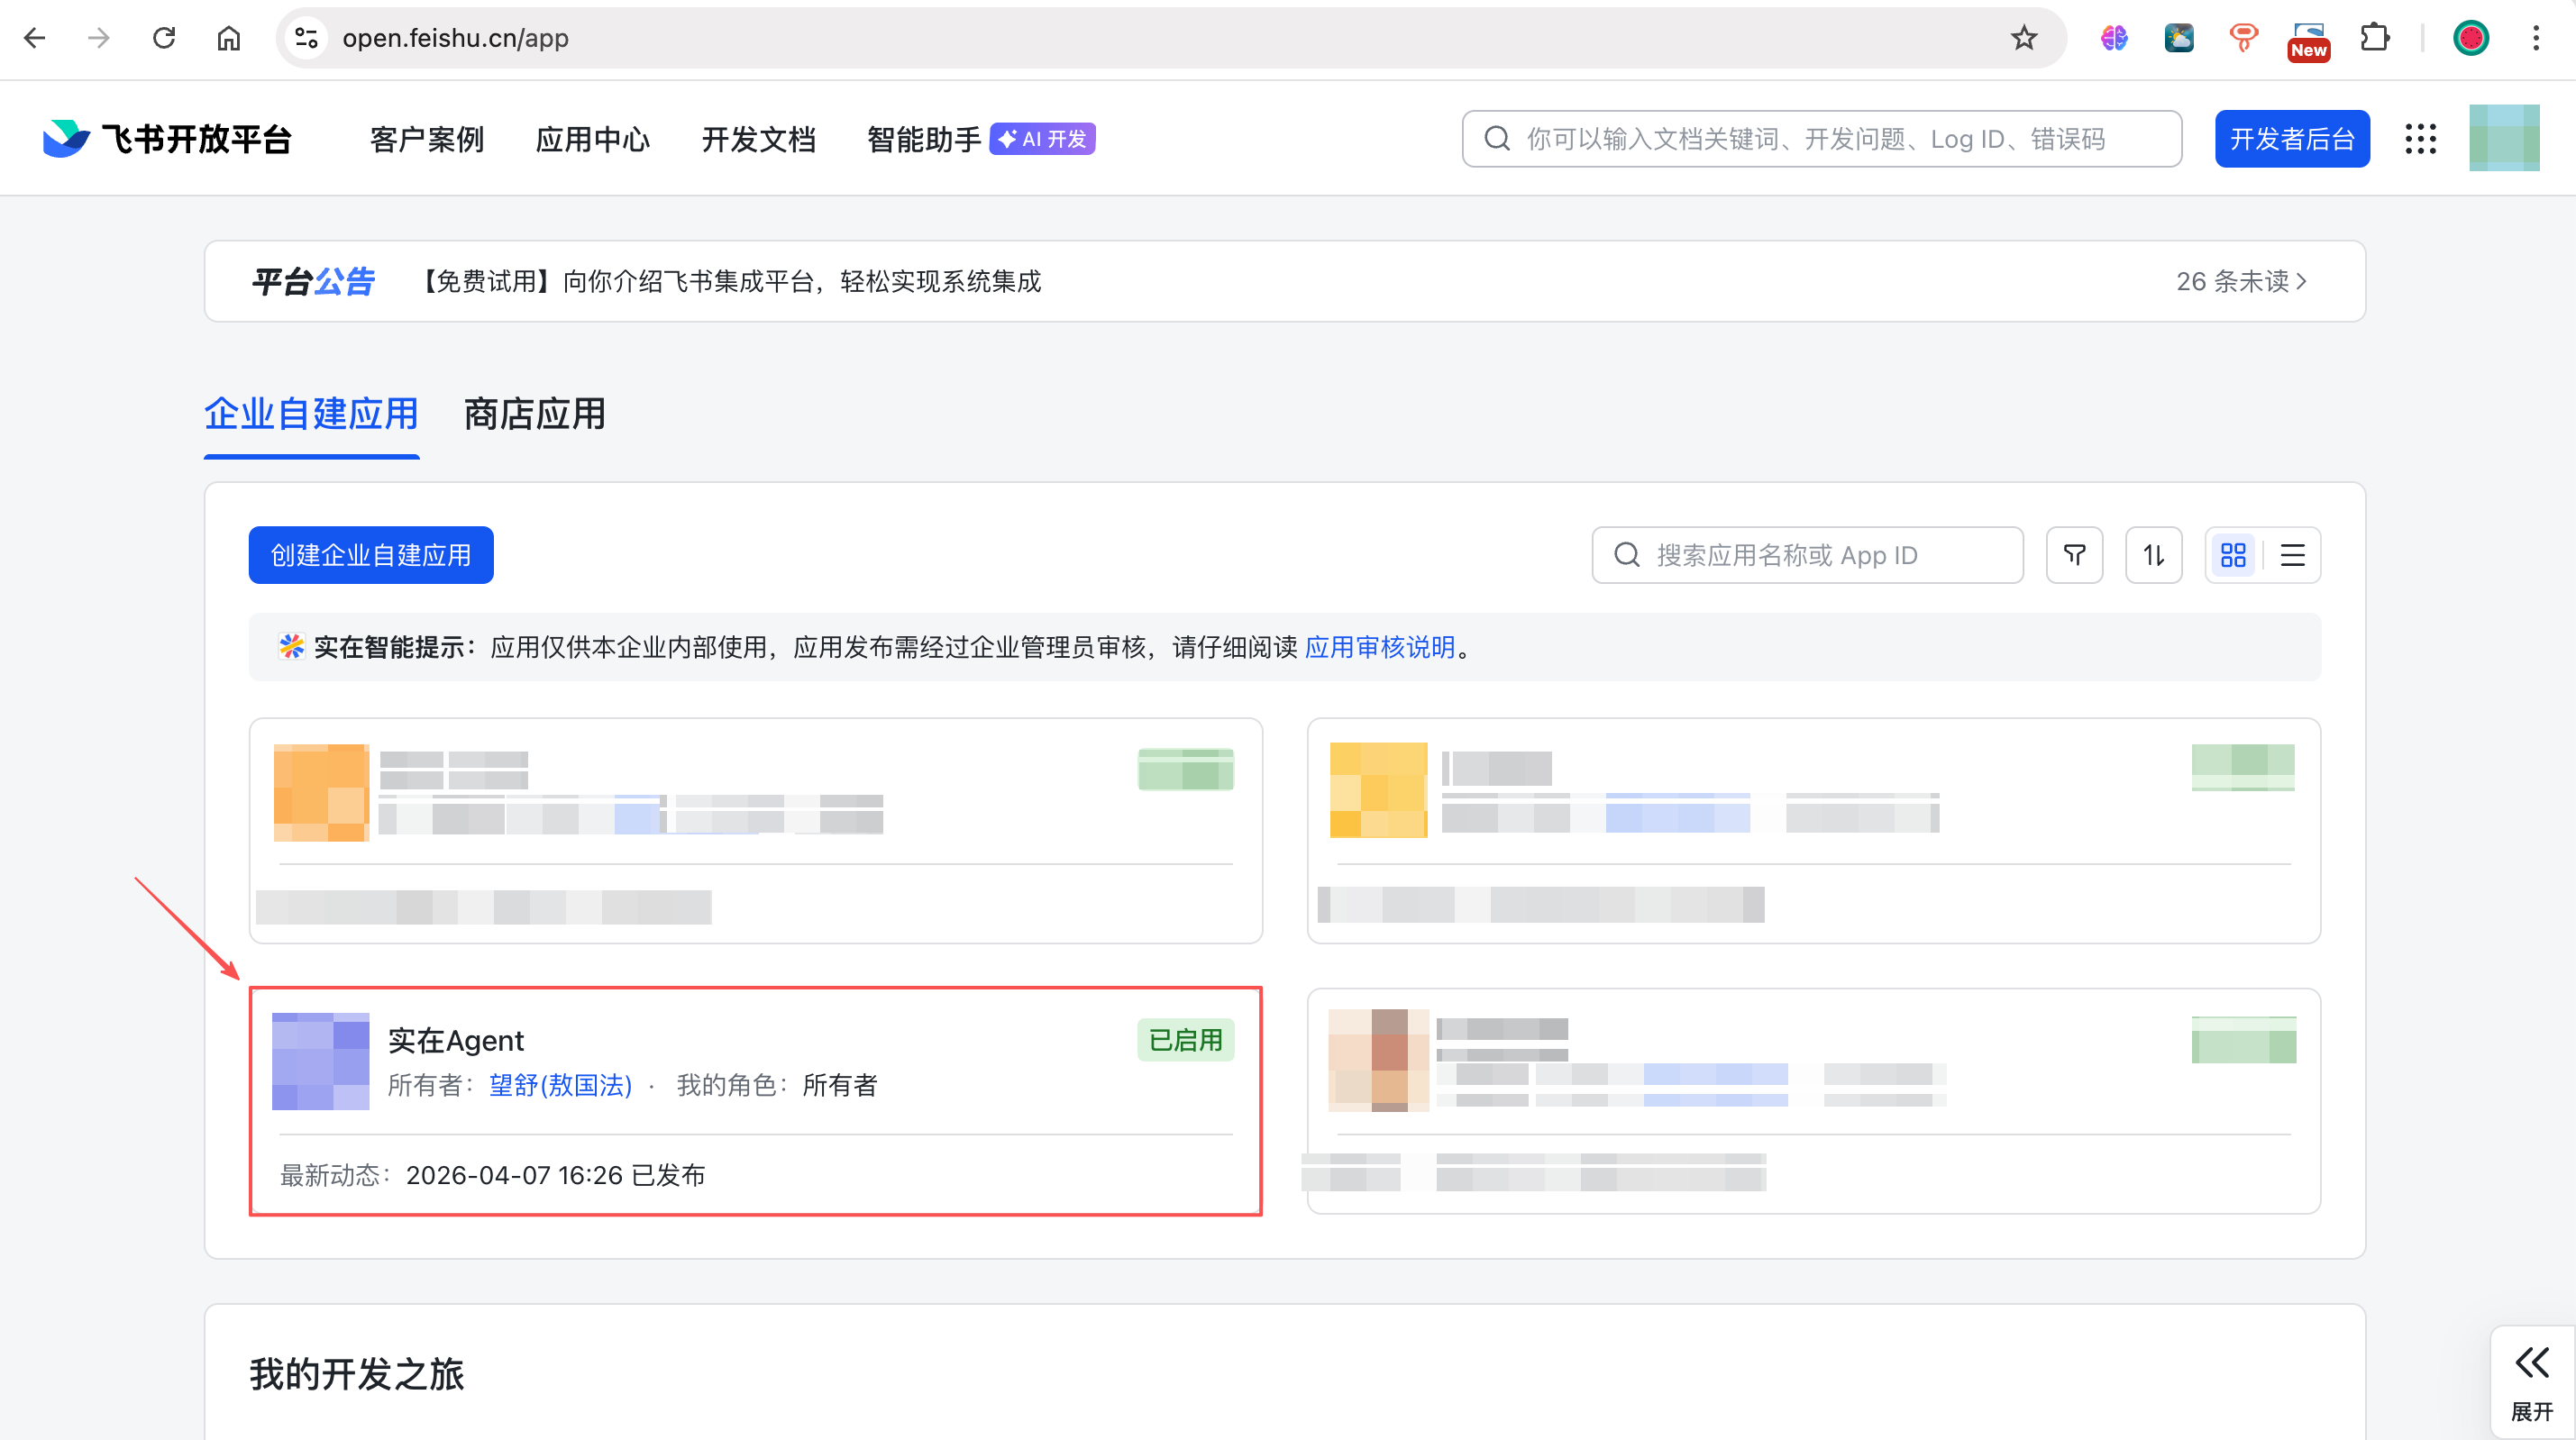
Task: Open the 26 条未读 announcements
Action: pos(2241,281)
